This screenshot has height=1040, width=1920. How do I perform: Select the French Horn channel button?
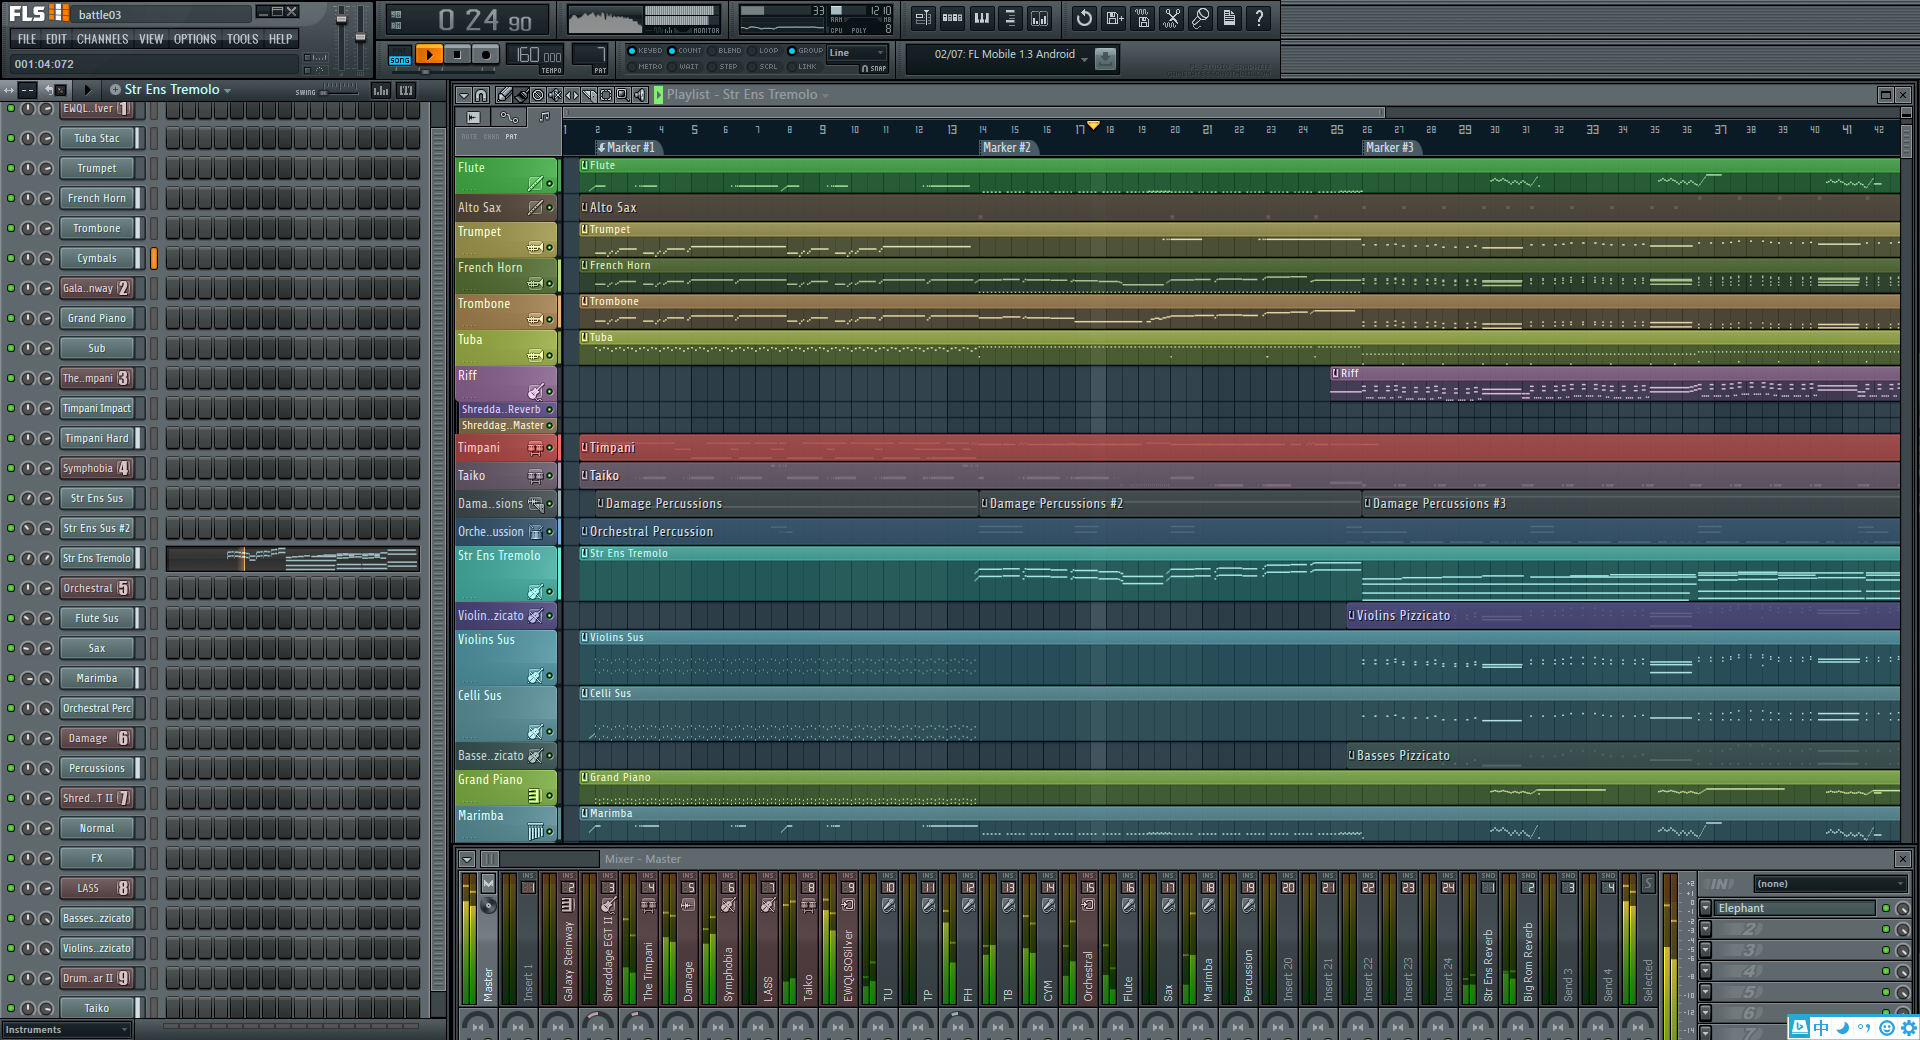(x=97, y=198)
